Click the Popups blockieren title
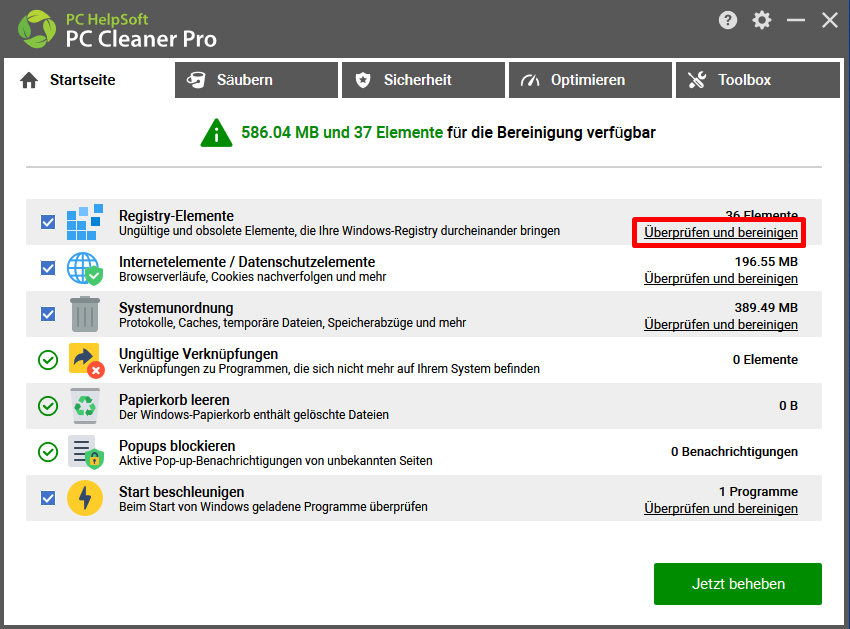 click(177, 446)
